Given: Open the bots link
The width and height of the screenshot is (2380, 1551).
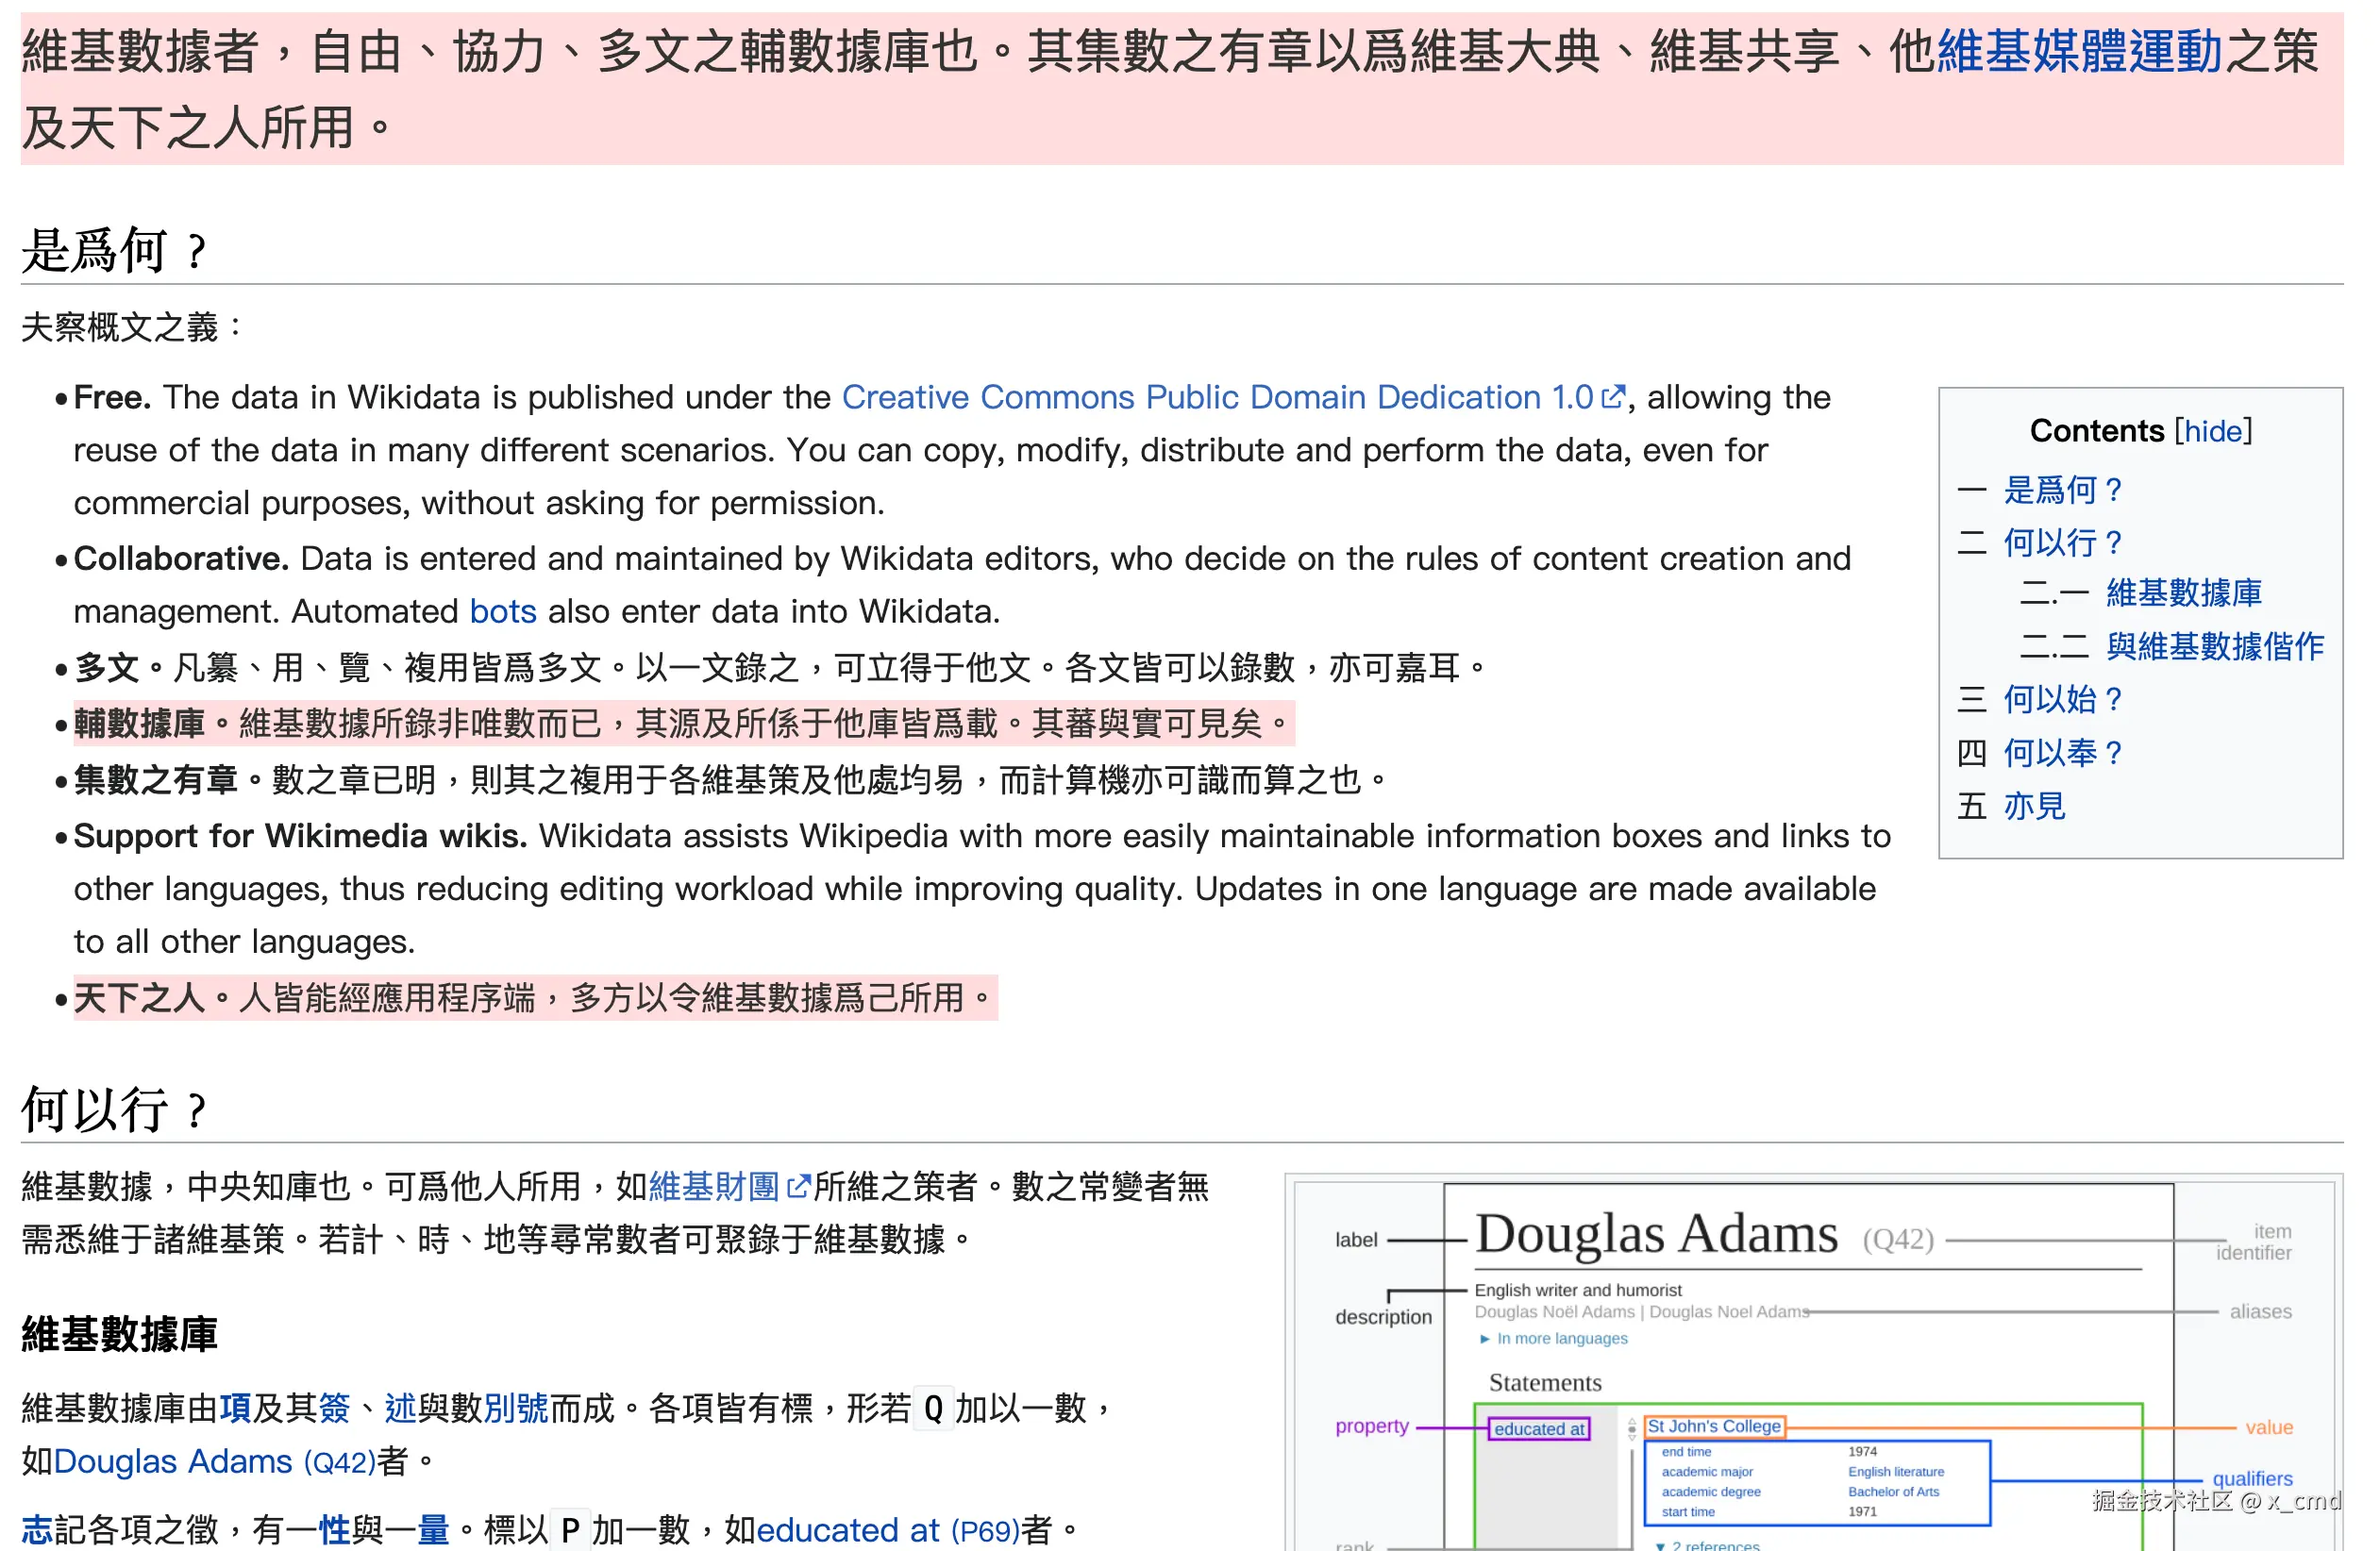Looking at the screenshot, I should [x=503, y=611].
